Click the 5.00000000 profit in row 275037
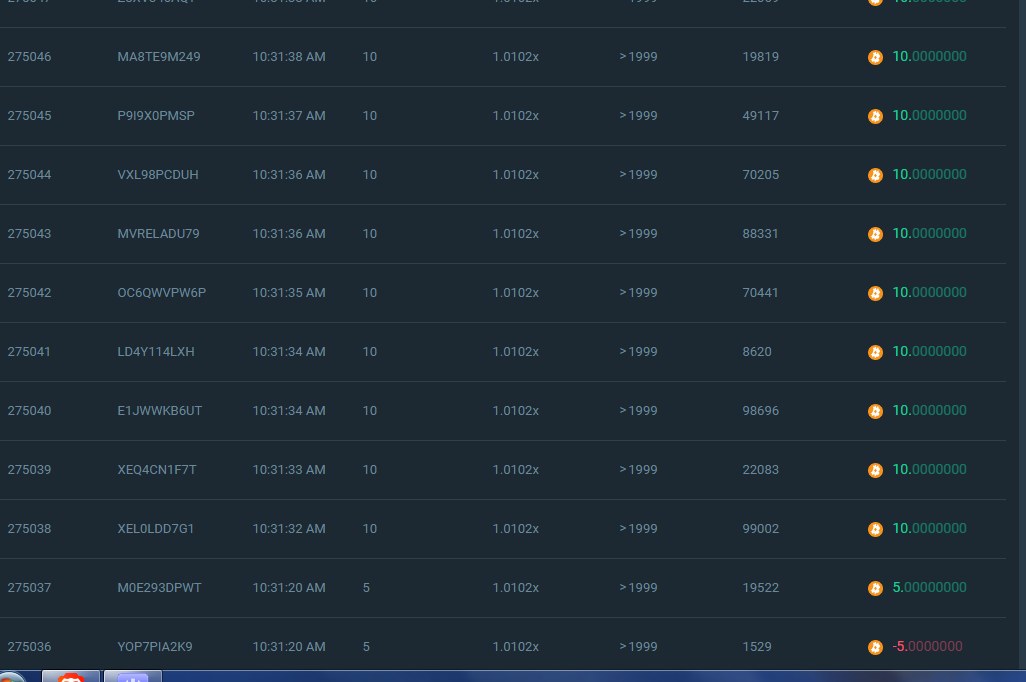The height and width of the screenshot is (682, 1026). pyautogui.click(x=929, y=588)
